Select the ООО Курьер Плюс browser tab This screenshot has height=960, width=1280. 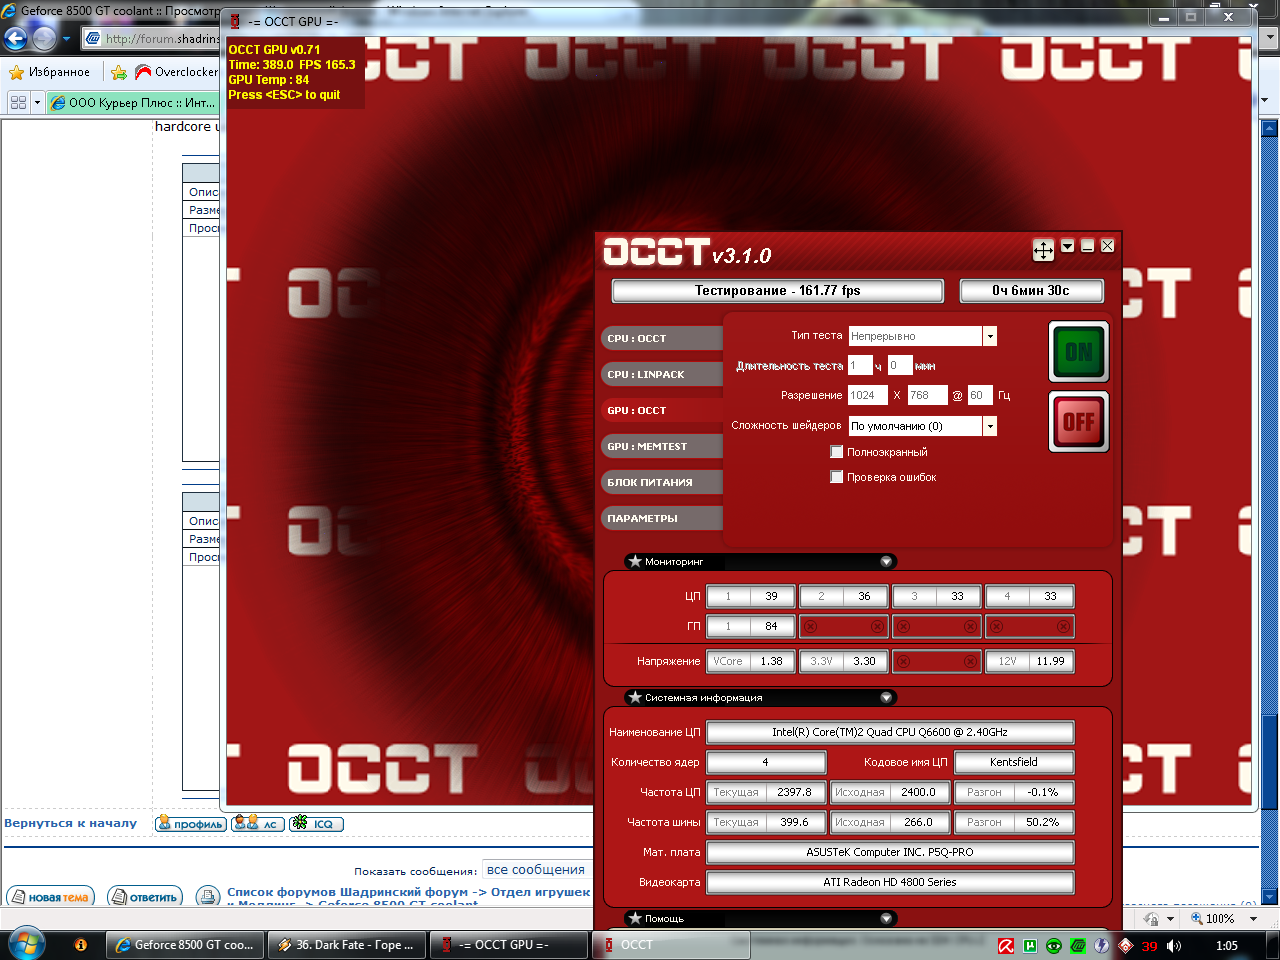coord(133,102)
